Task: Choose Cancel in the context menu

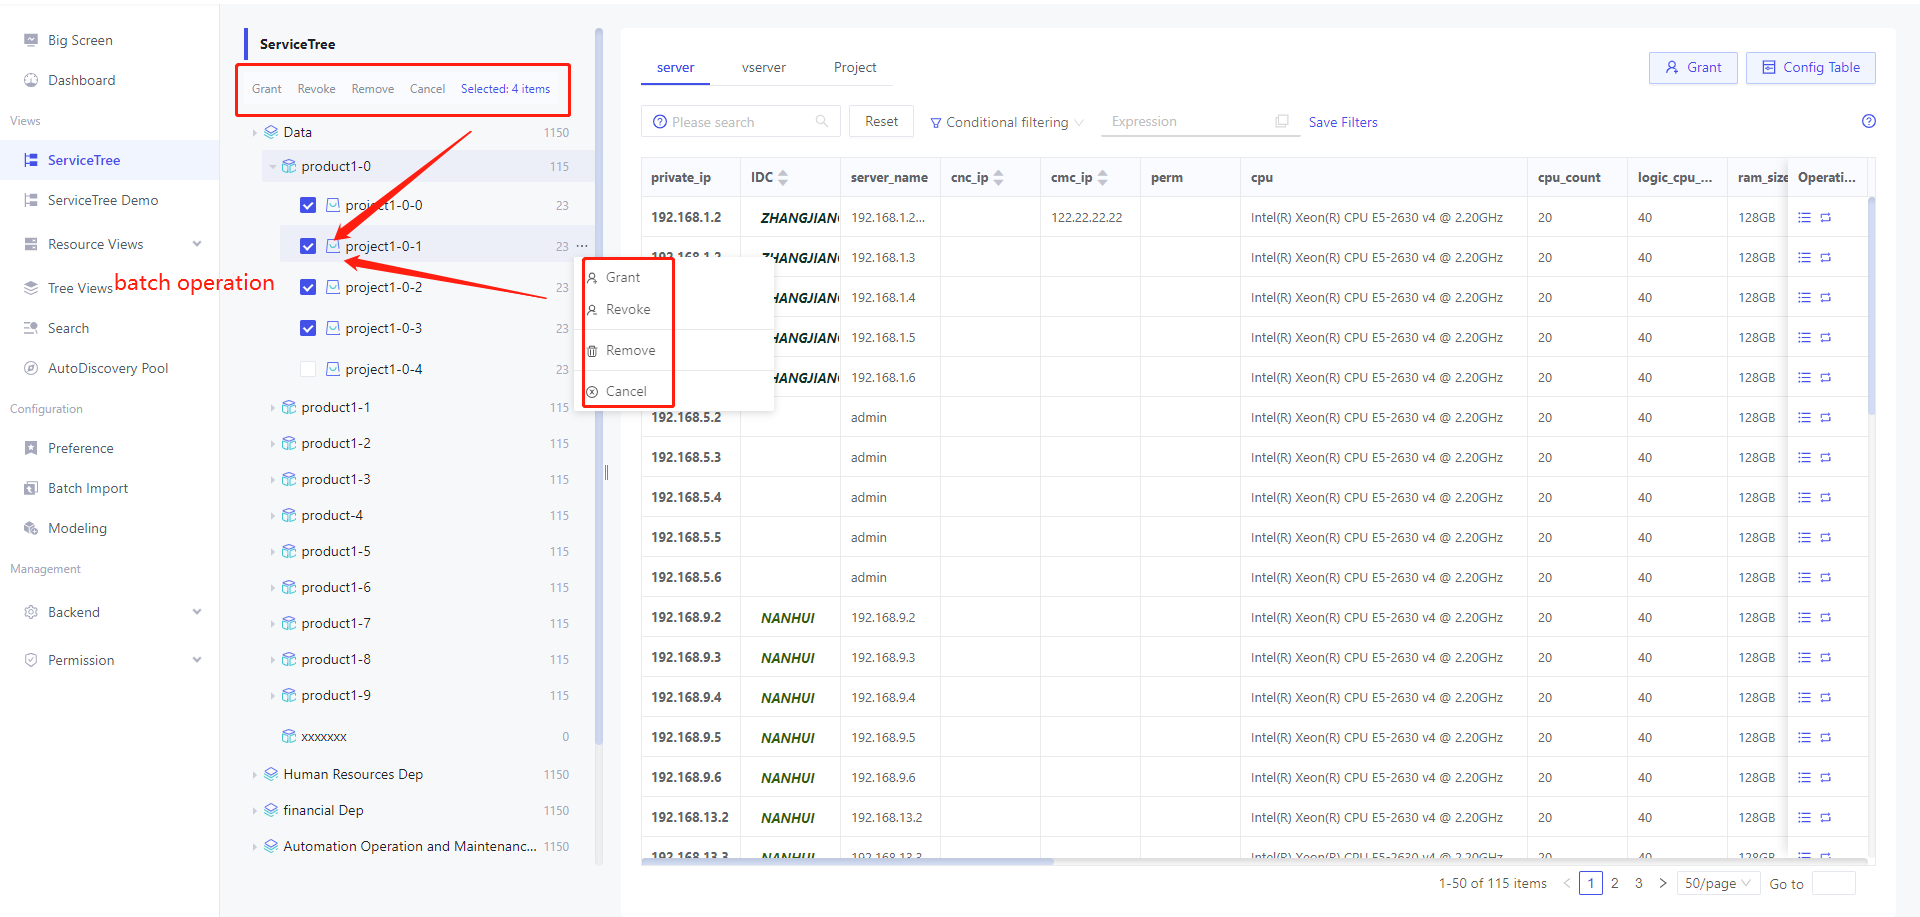Action: click(628, 391)
